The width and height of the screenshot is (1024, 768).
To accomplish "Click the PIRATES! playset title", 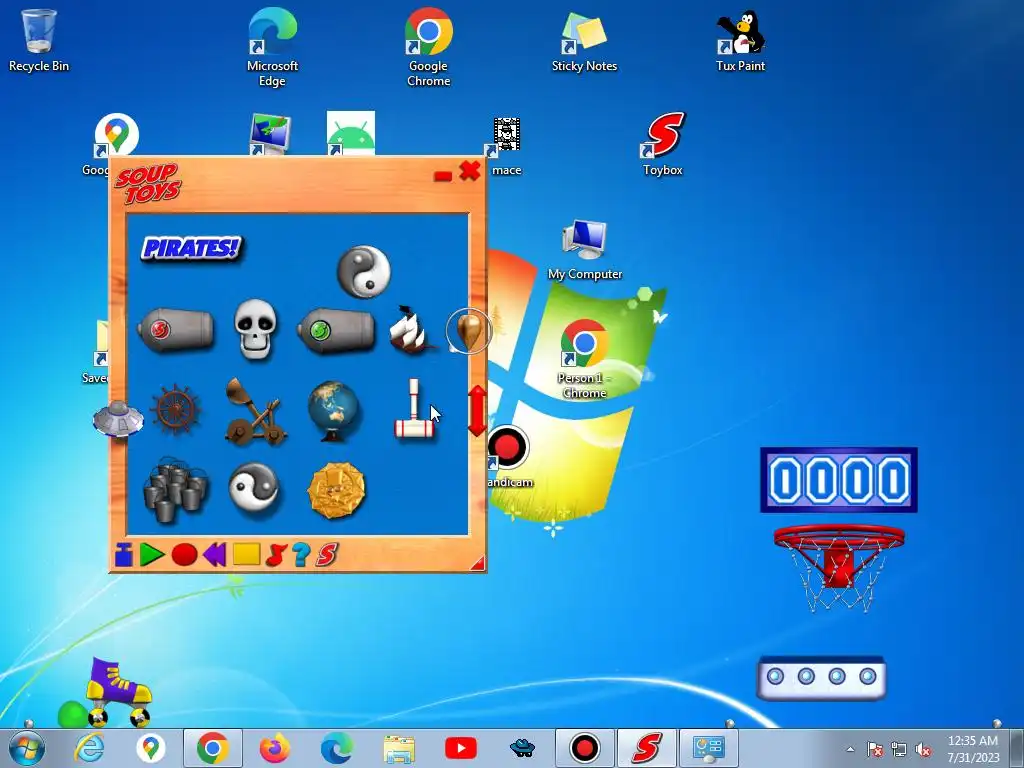I will [x=191, y=249].
